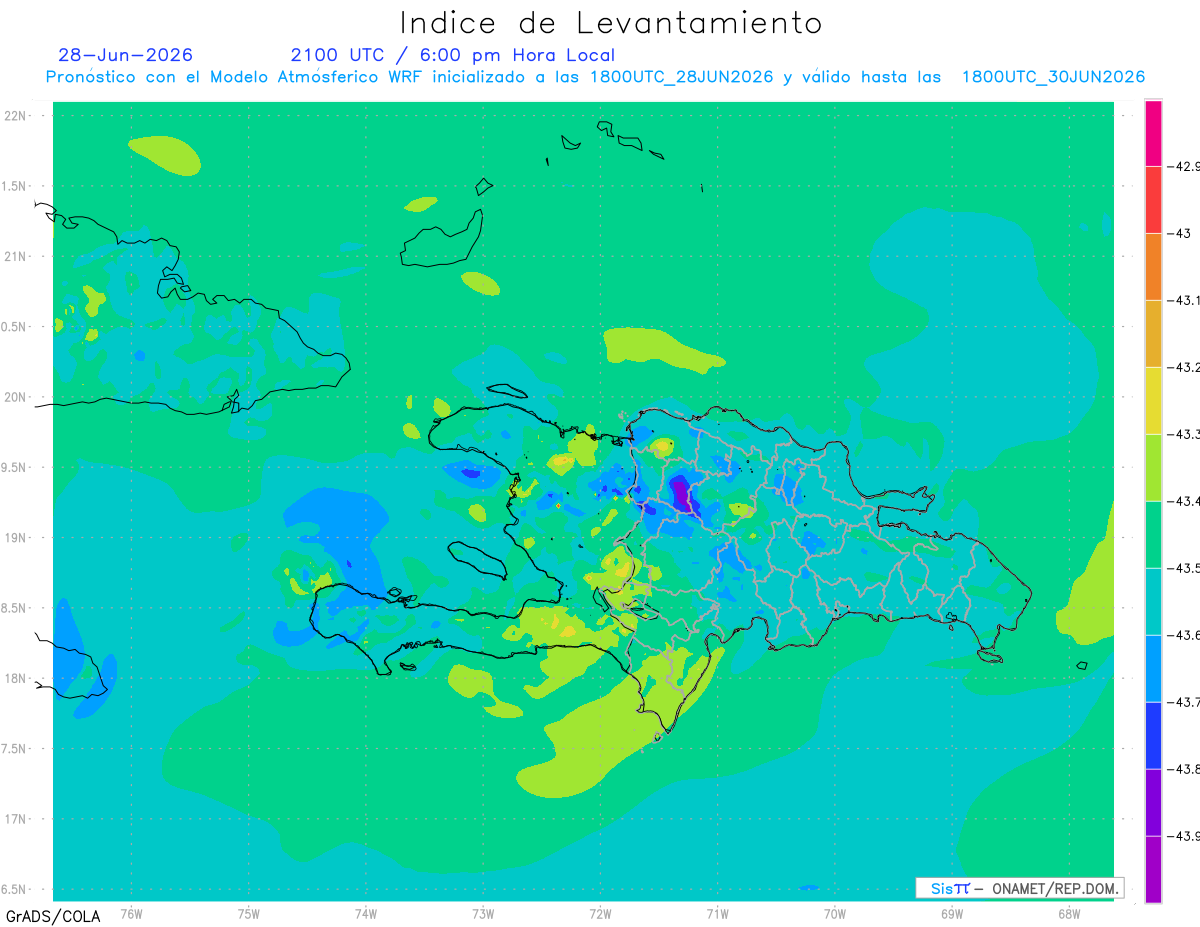The image size is (1200, 927).
Task: Select the date text "28-Jun-2026"
Action: click(x=126, y=55)
